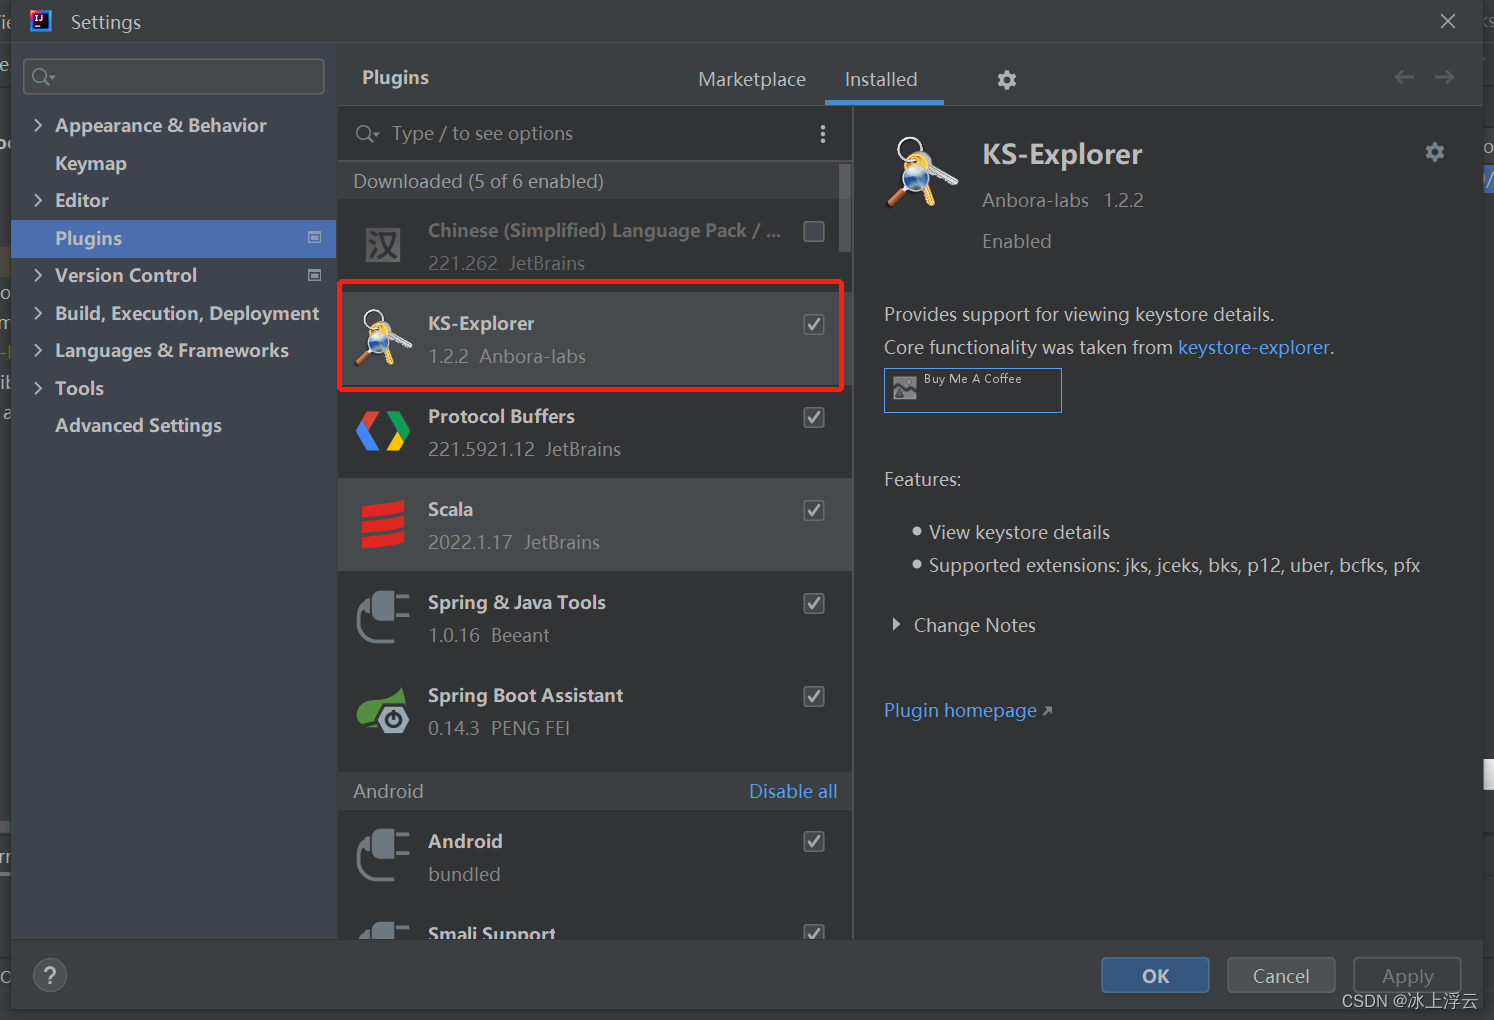Image resolution: width=1494 pixels, height=1020 pixels.
Task: Uncheck the KS-Explorer plugin checkbox
Action: point(814,324)
